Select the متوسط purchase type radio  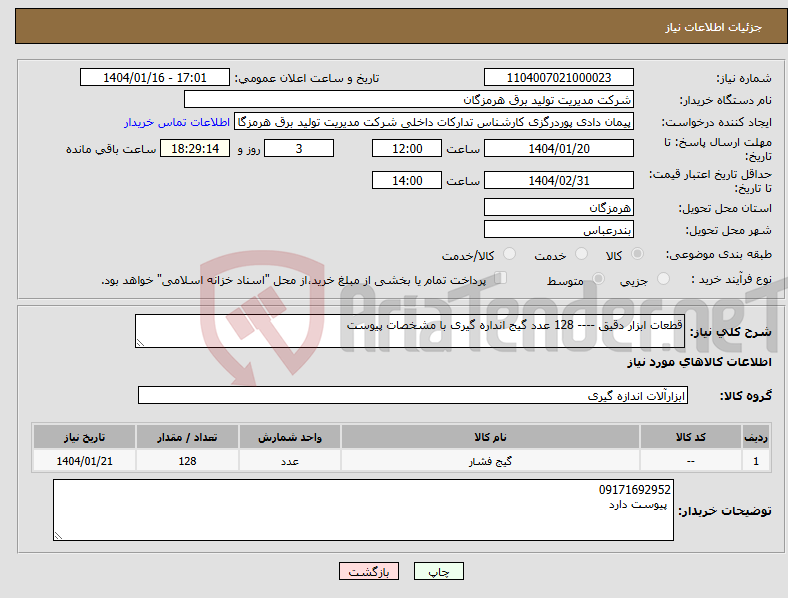(598, 278)
